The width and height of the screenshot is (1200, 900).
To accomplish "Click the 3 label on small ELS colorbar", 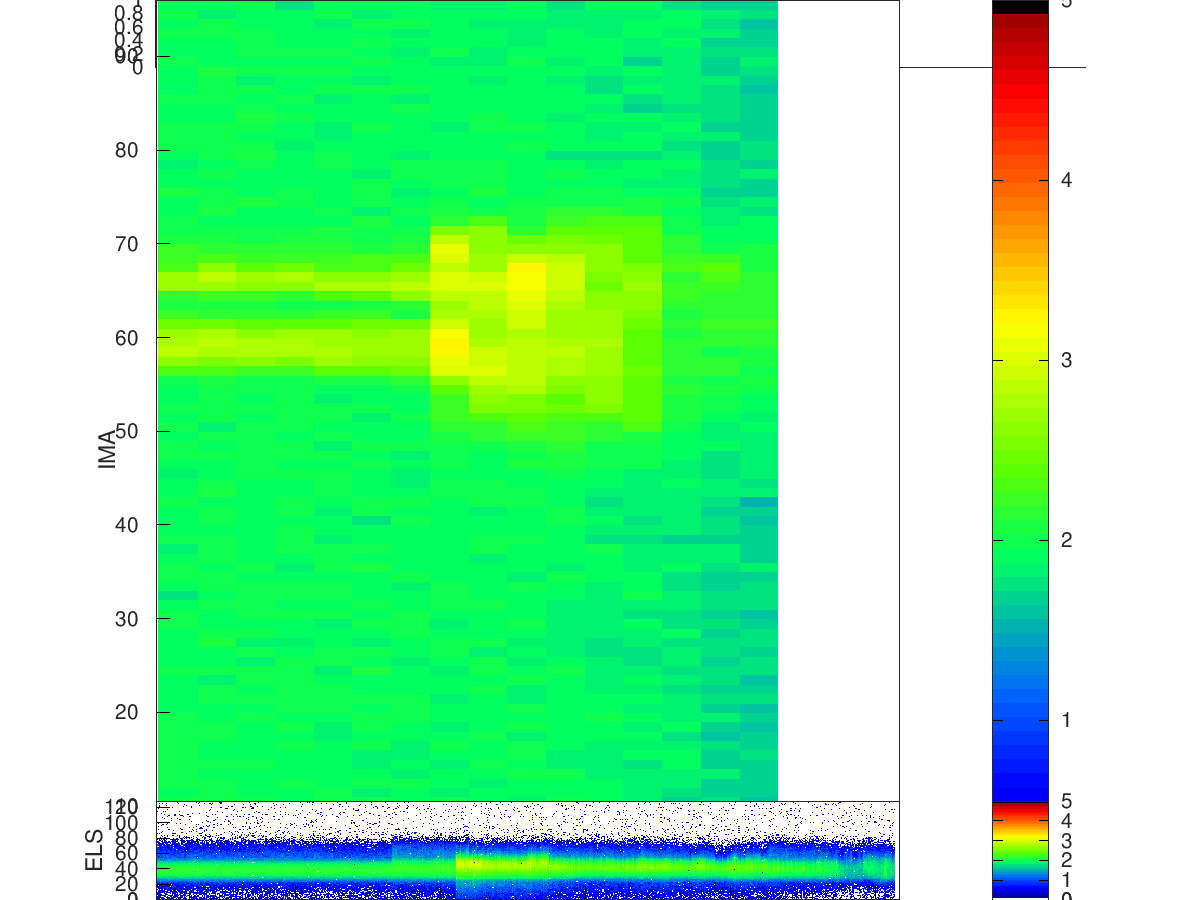I will (x=1067, y=840).
